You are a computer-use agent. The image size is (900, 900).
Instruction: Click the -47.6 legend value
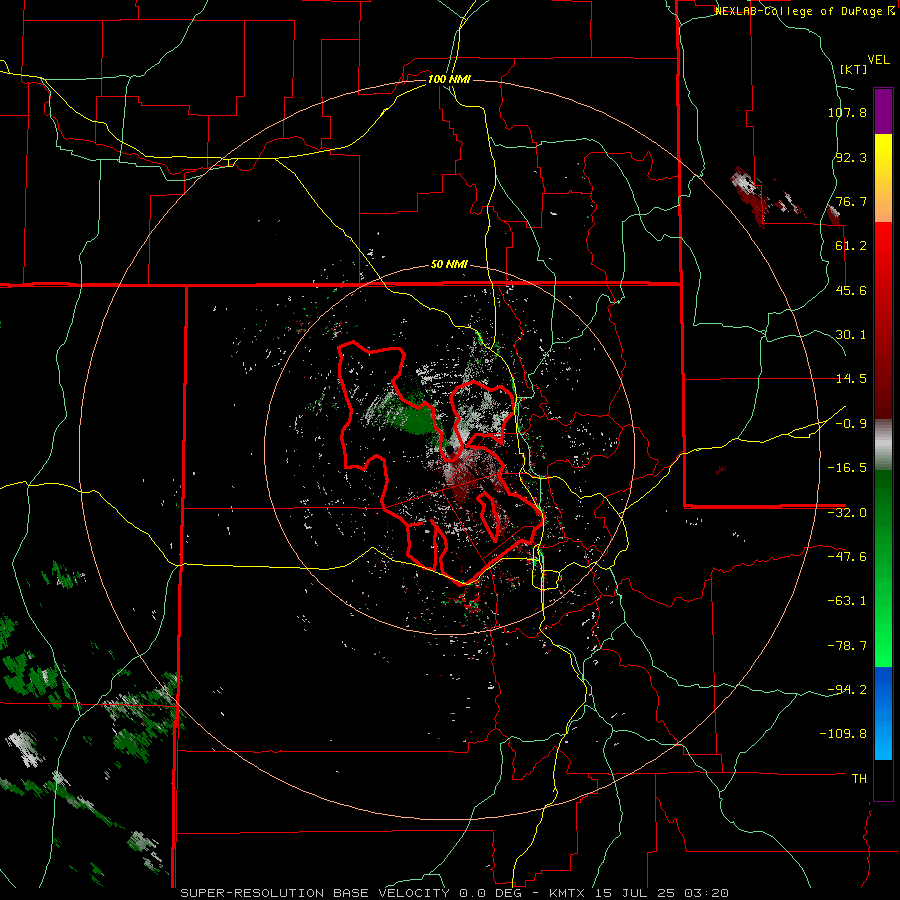tap(847, 557)
